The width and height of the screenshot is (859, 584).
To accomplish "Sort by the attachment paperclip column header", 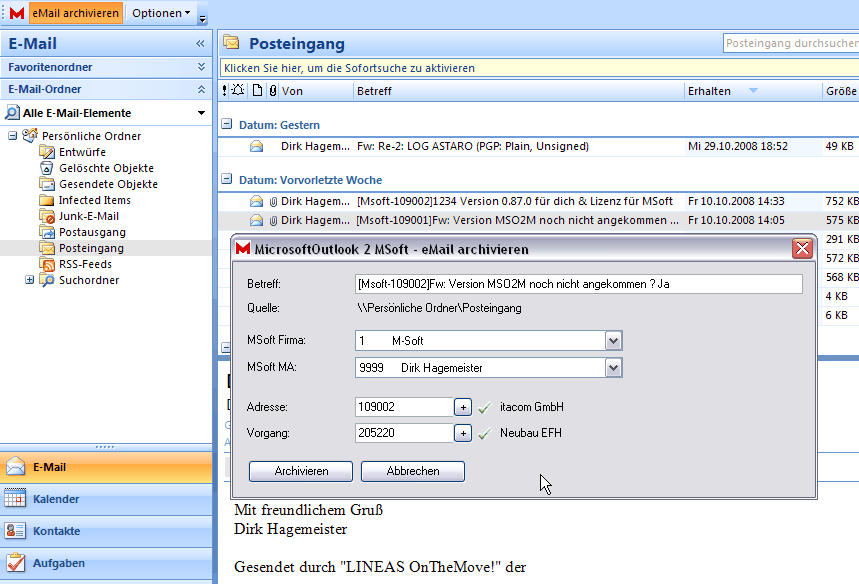I will coord(273,91).
